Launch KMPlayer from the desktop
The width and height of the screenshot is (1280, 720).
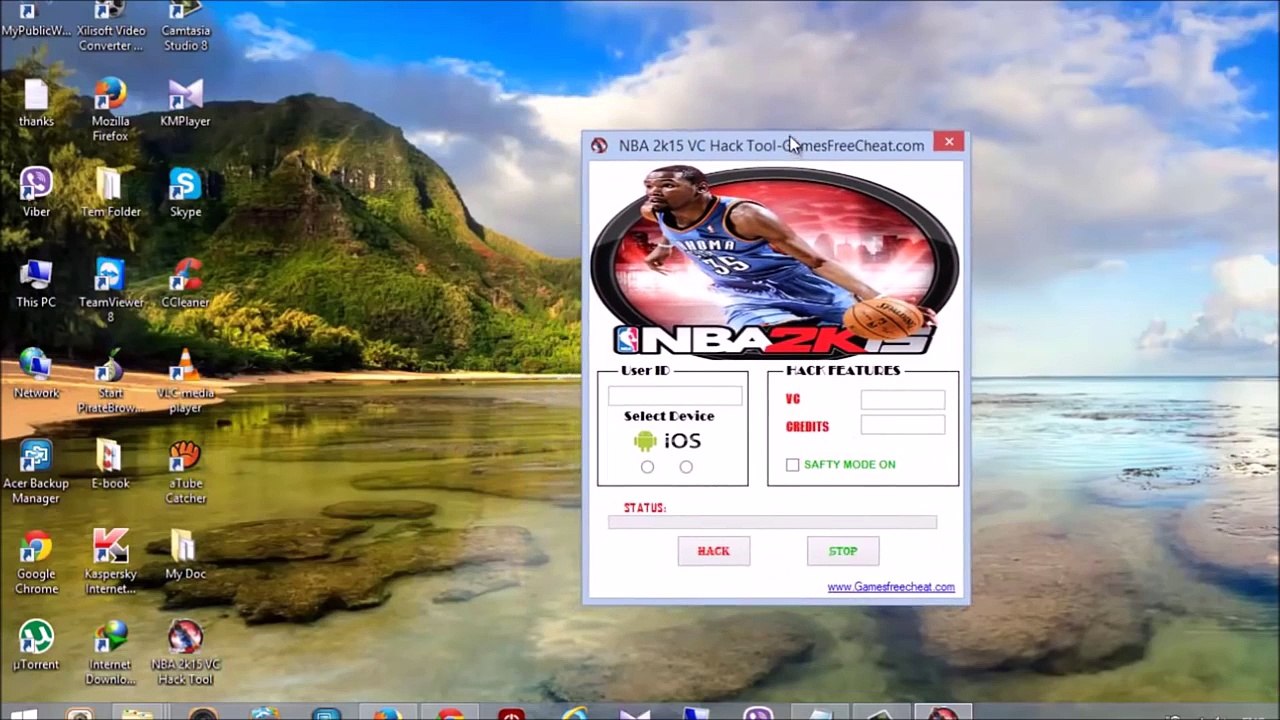point(185,104)
